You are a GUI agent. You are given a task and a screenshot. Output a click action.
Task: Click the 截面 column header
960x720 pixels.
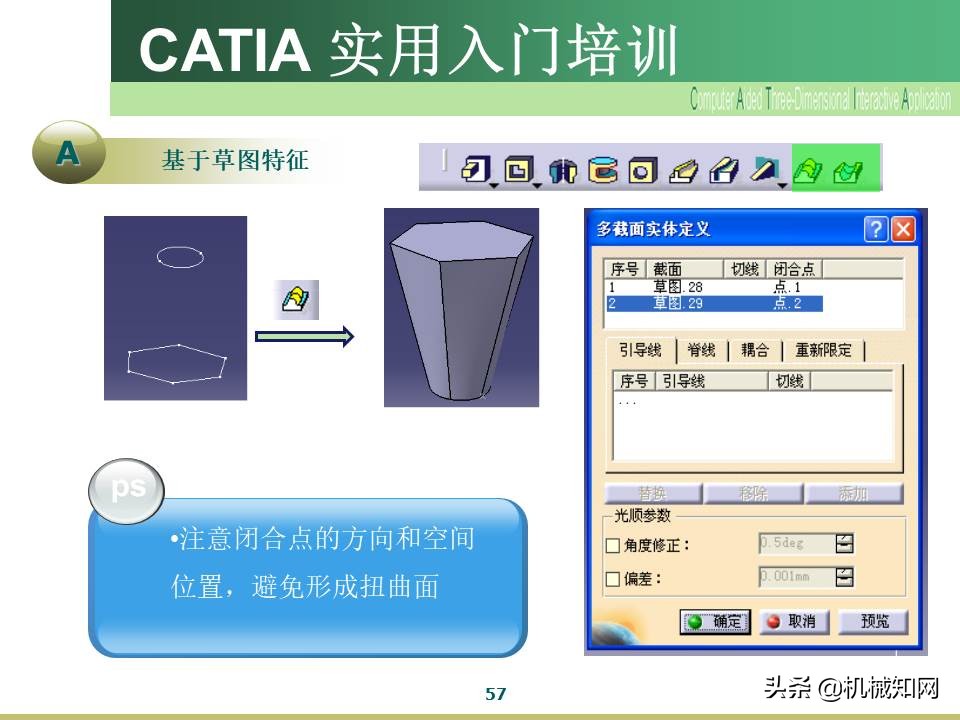[685, 269]
